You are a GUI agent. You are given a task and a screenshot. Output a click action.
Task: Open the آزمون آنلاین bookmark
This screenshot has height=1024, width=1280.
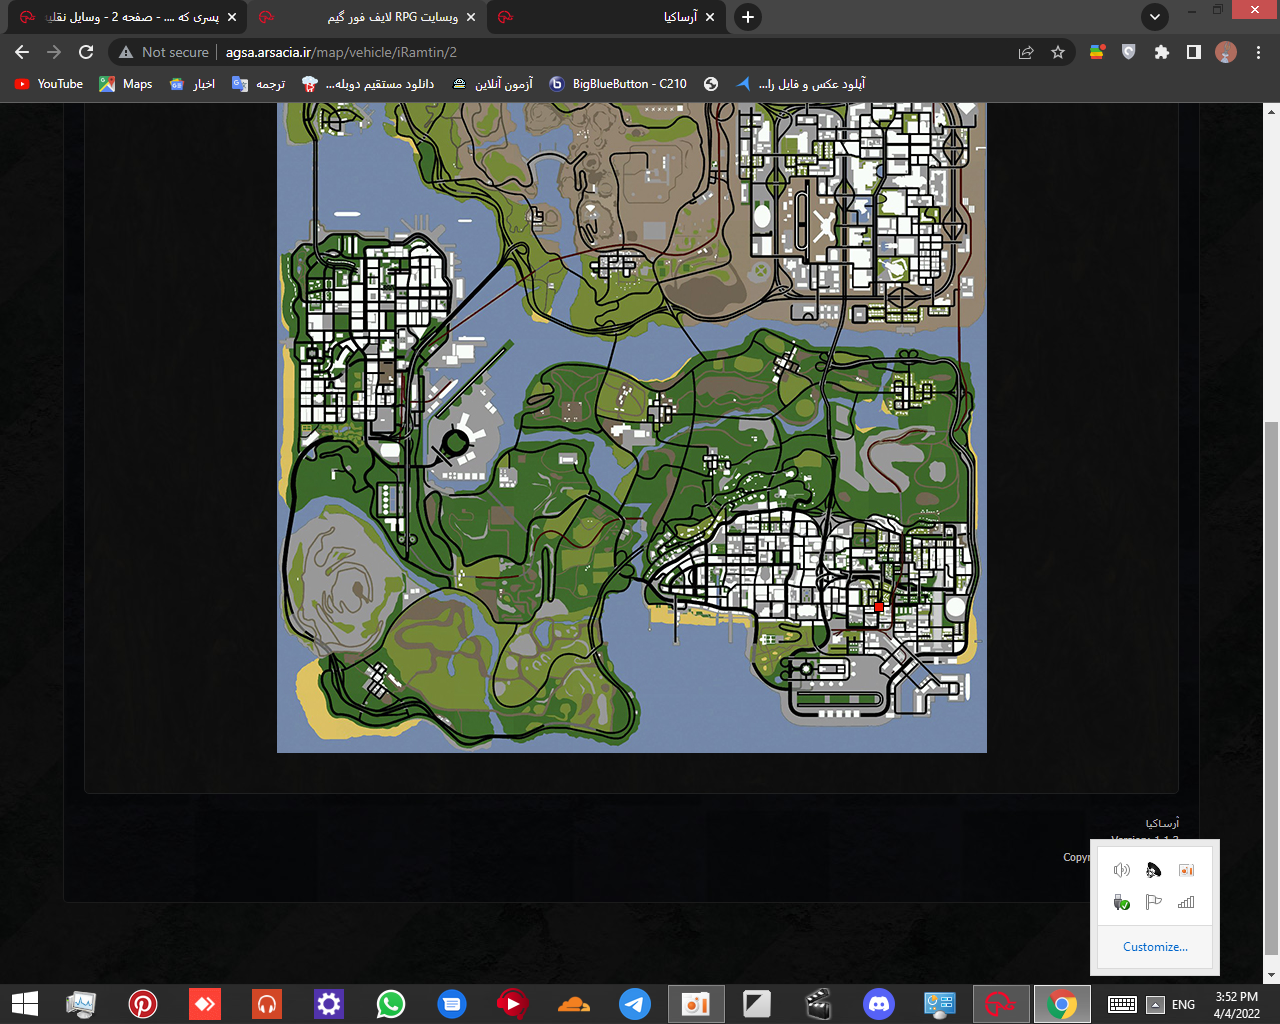coord(492,84)
